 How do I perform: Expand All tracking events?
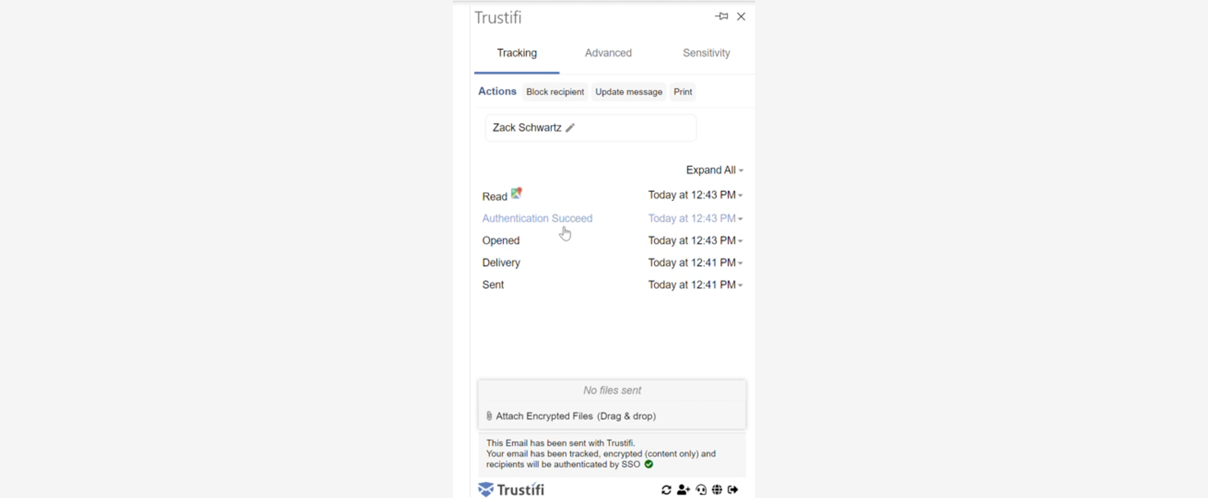pos(714,170)
